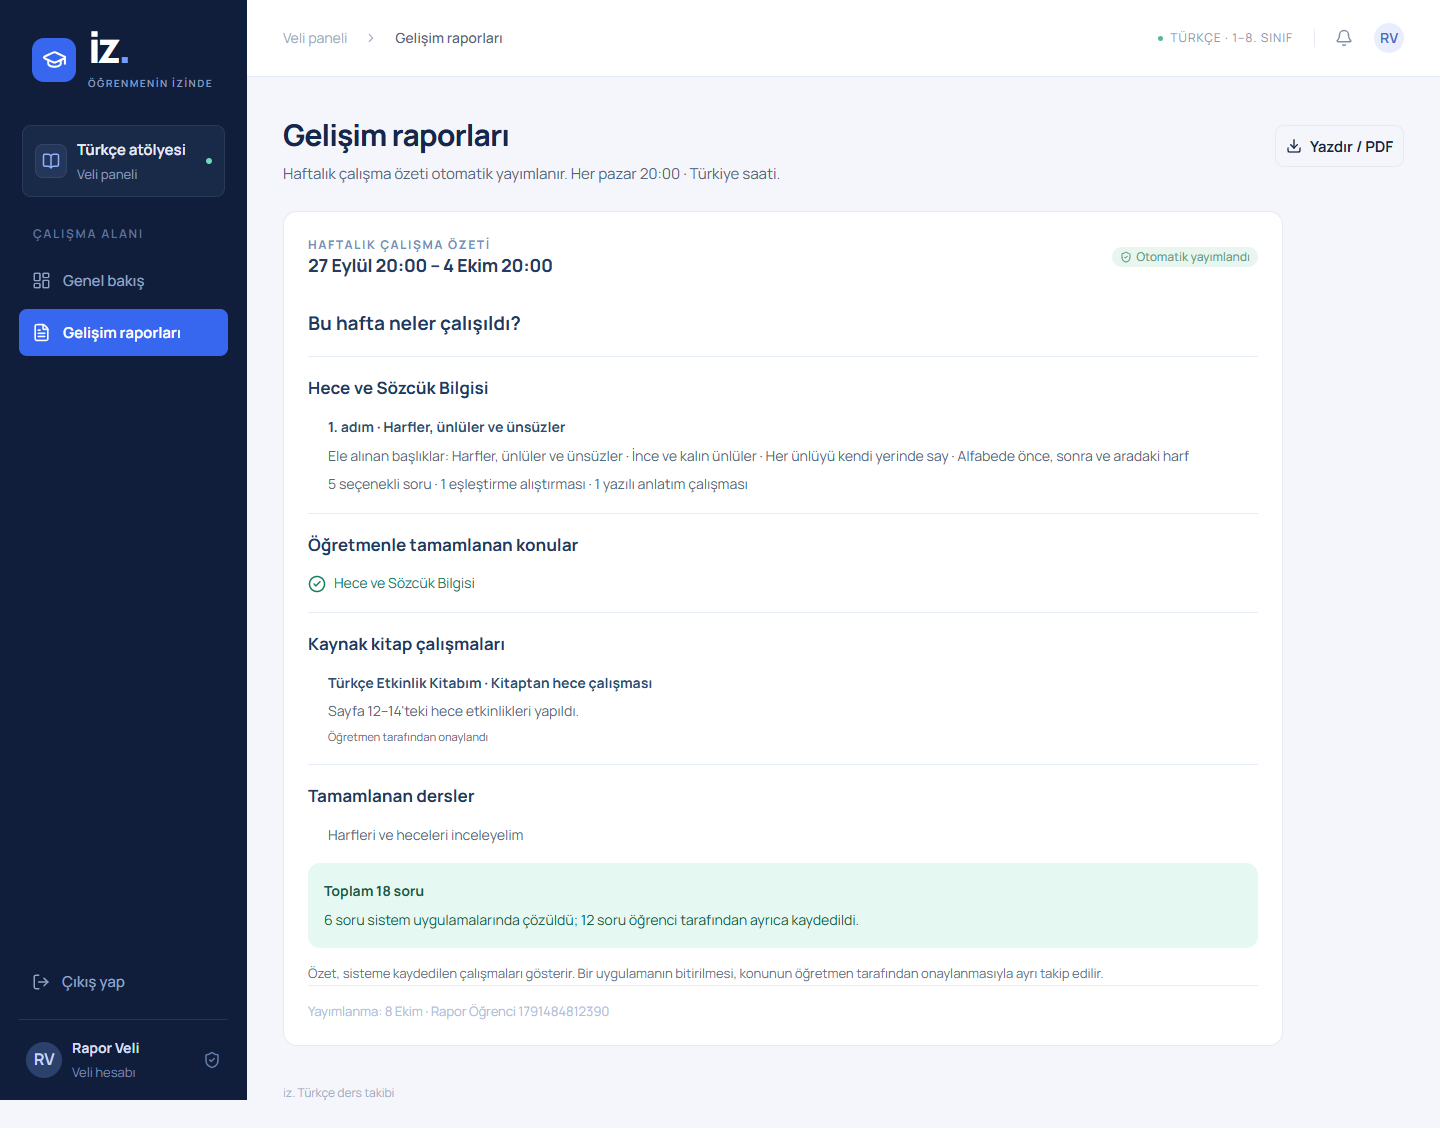Open Genel bakış in the sidebar
1440x1128 pixels.
123,281
